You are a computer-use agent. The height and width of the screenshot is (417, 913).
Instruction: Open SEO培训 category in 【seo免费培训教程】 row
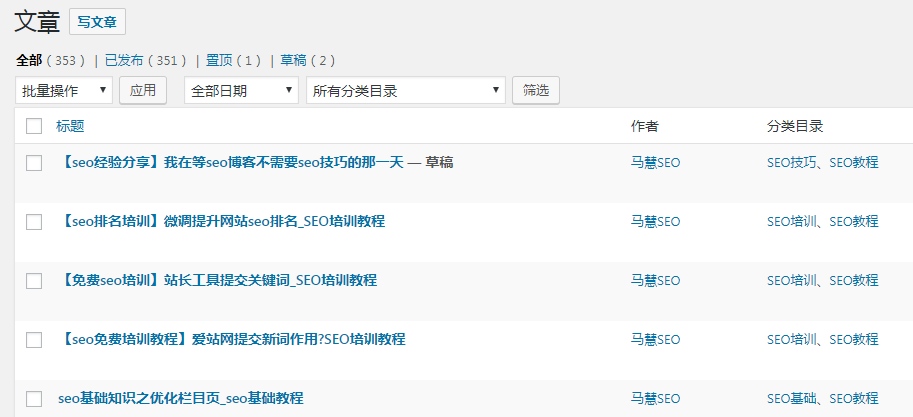[x=791, y=339]
